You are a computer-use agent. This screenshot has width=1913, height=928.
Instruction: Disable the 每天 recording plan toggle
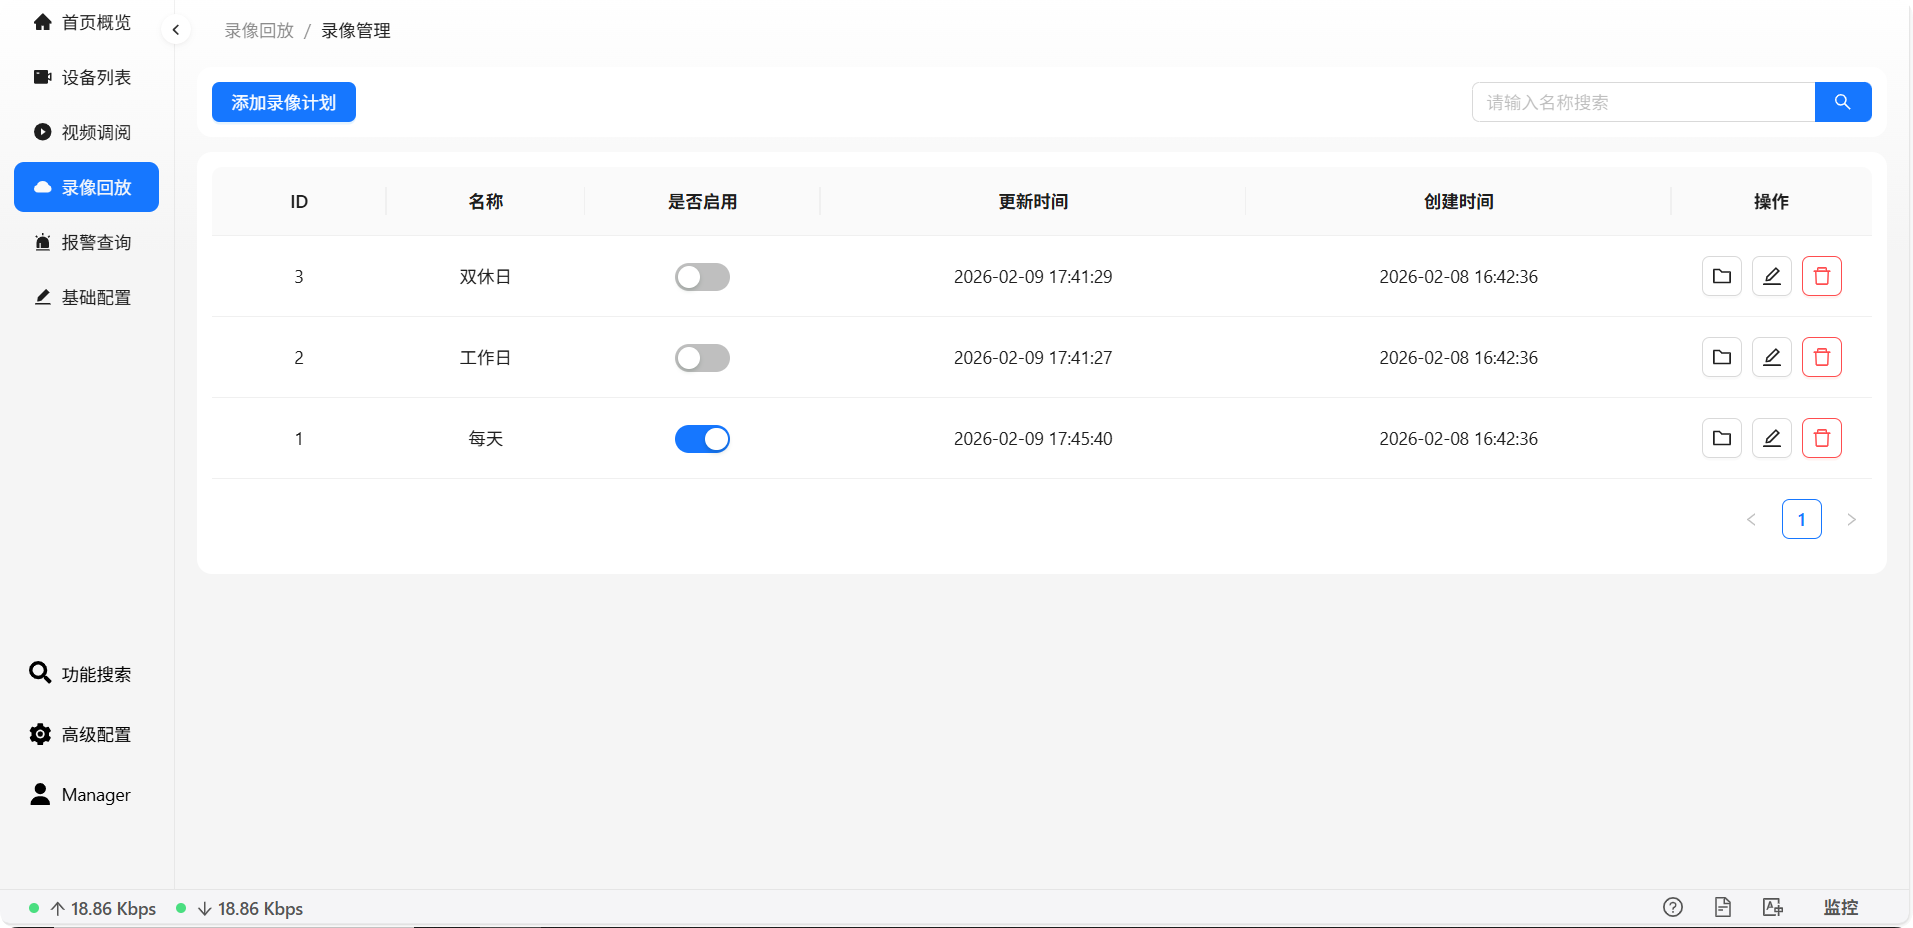(702, 438)
